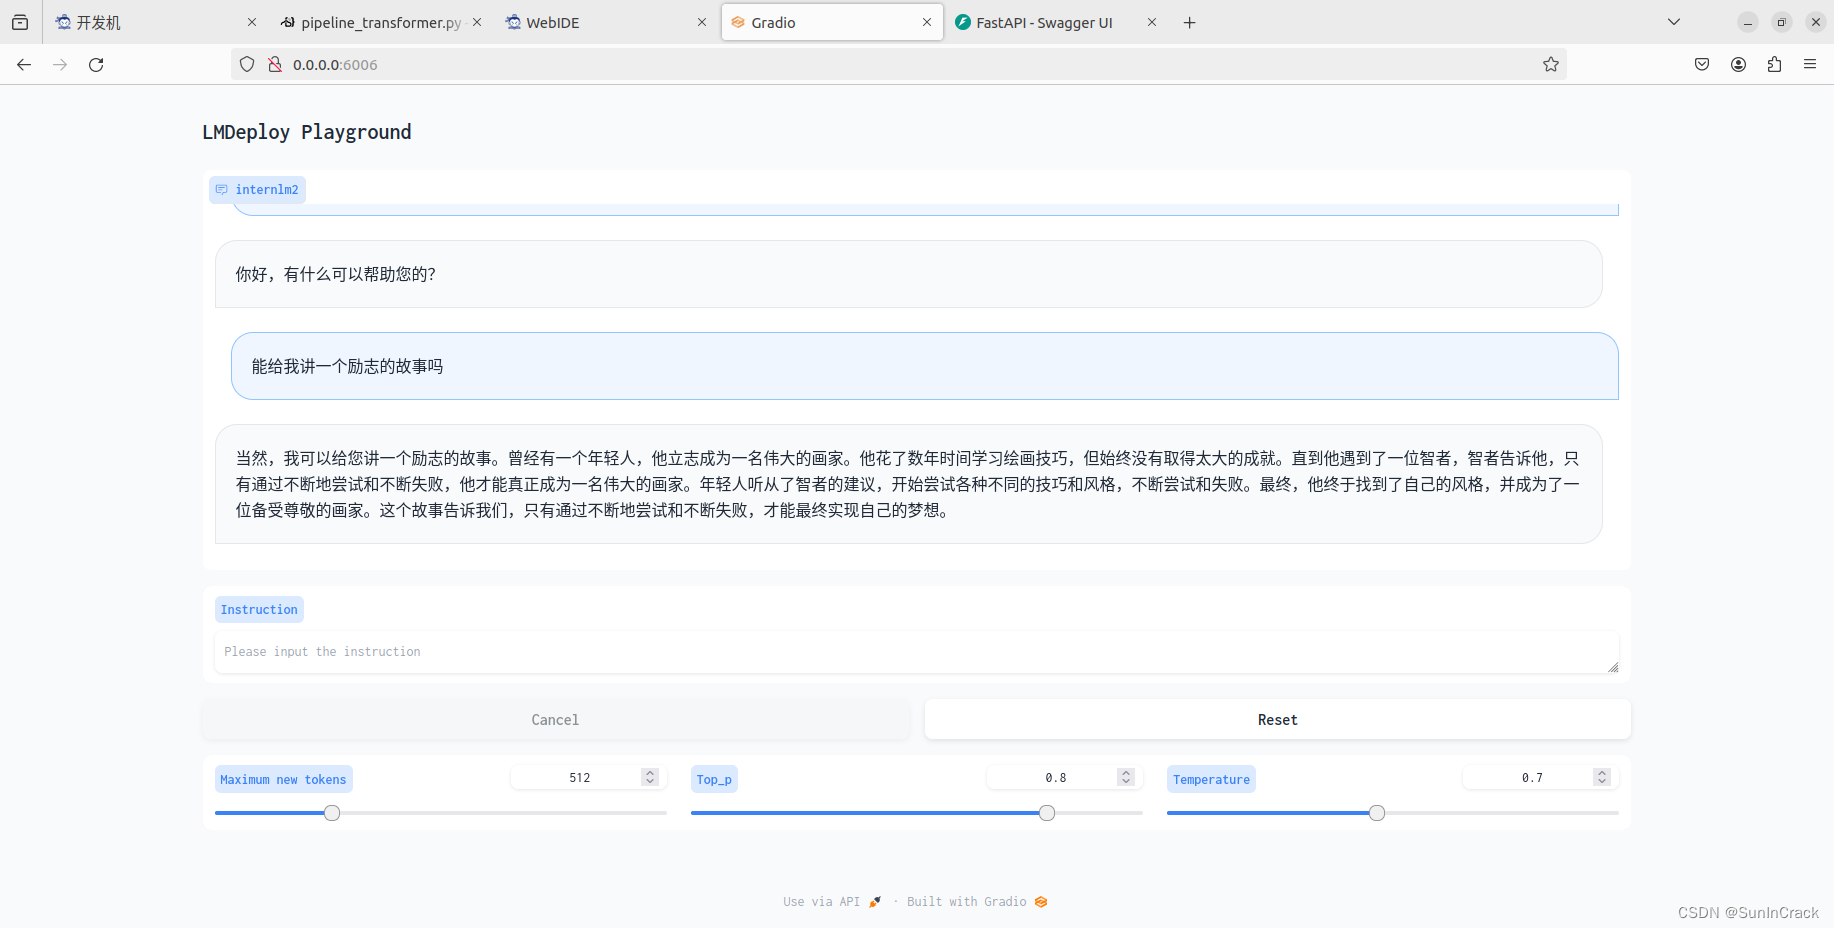Screen dimensions: 1834x928
Task: Click the insecure connection lock icon
Action: pyautogui.click(x=275, y=64)
